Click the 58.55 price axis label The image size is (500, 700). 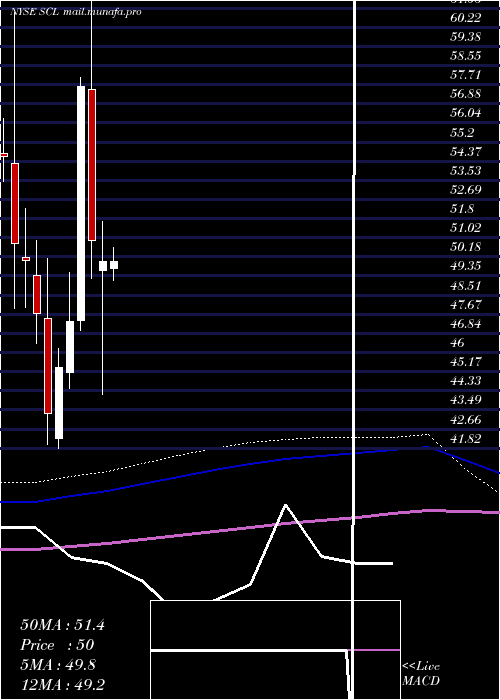(465, 55)
